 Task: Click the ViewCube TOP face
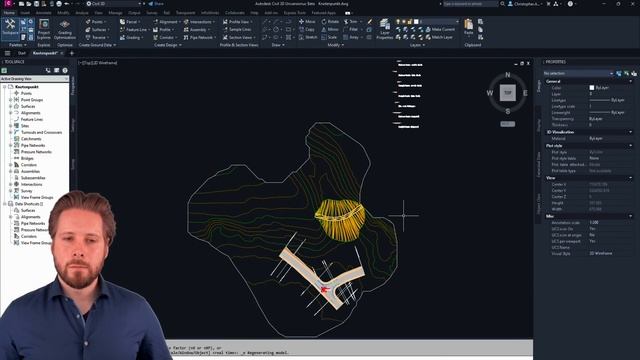(x=508, y=93)
